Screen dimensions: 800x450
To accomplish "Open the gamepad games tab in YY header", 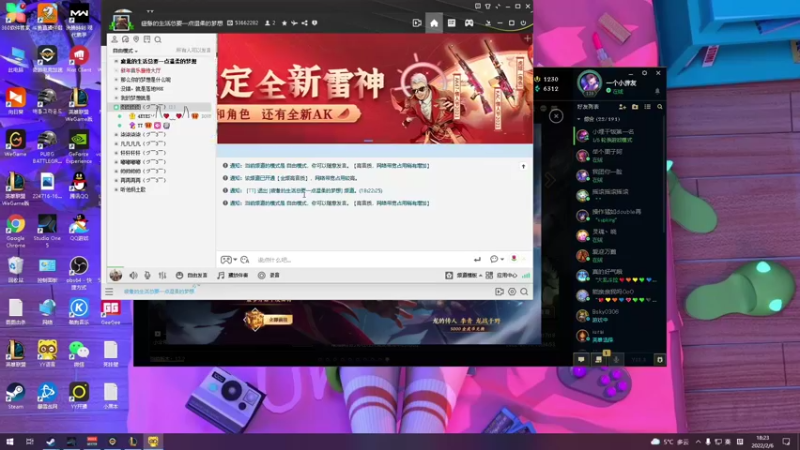I will click(x=469, y=23).
